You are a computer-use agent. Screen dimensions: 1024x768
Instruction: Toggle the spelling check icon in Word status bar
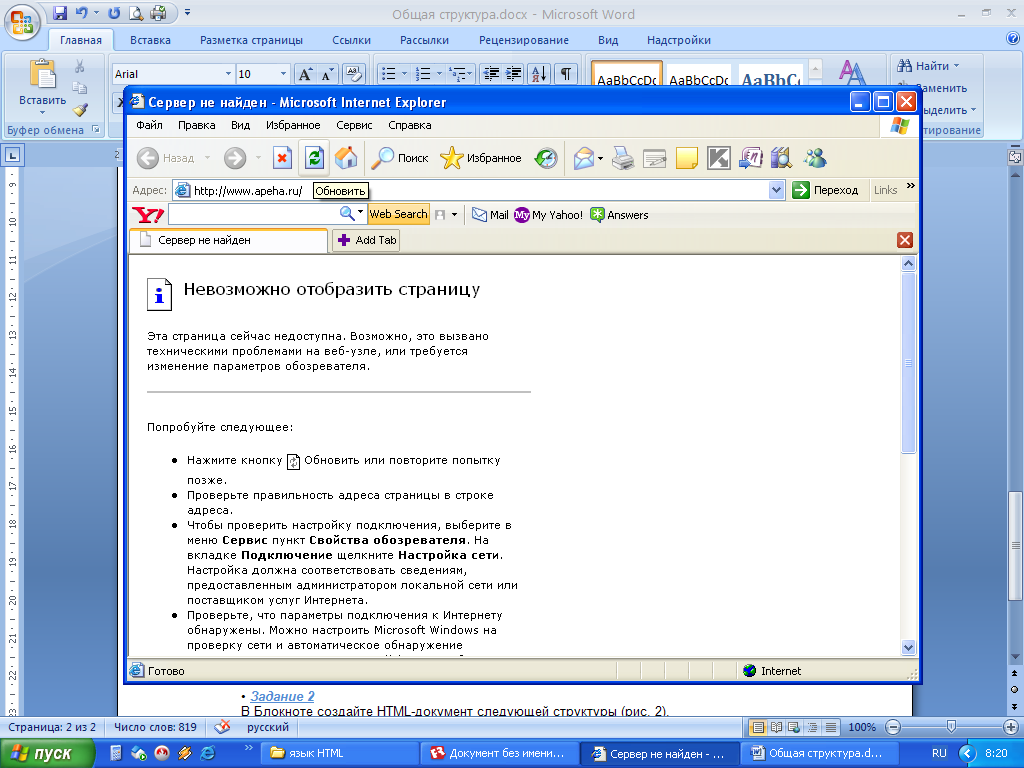223,726
